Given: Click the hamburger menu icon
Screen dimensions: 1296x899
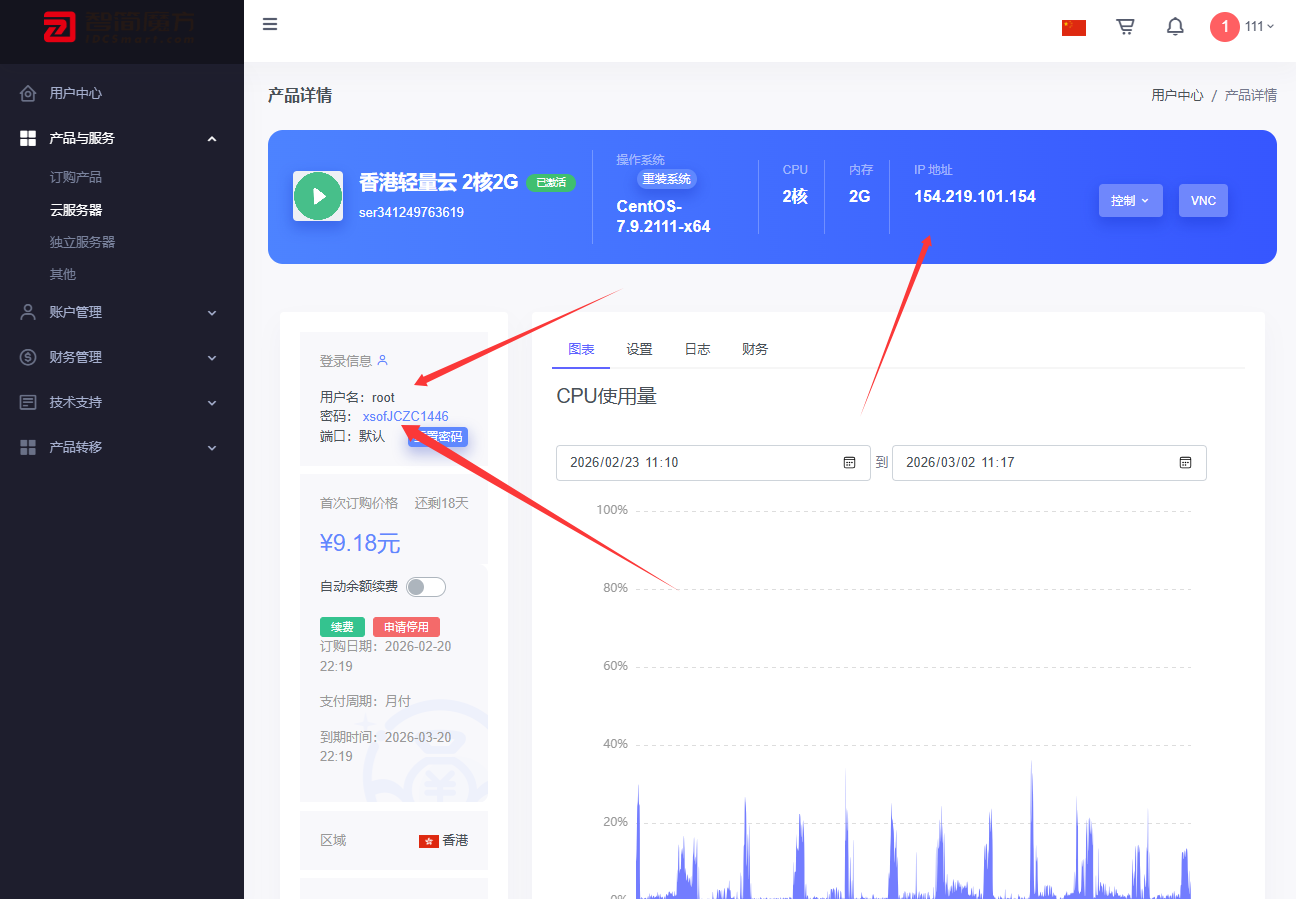Looking at the screenshot, I should pos(270,24).
